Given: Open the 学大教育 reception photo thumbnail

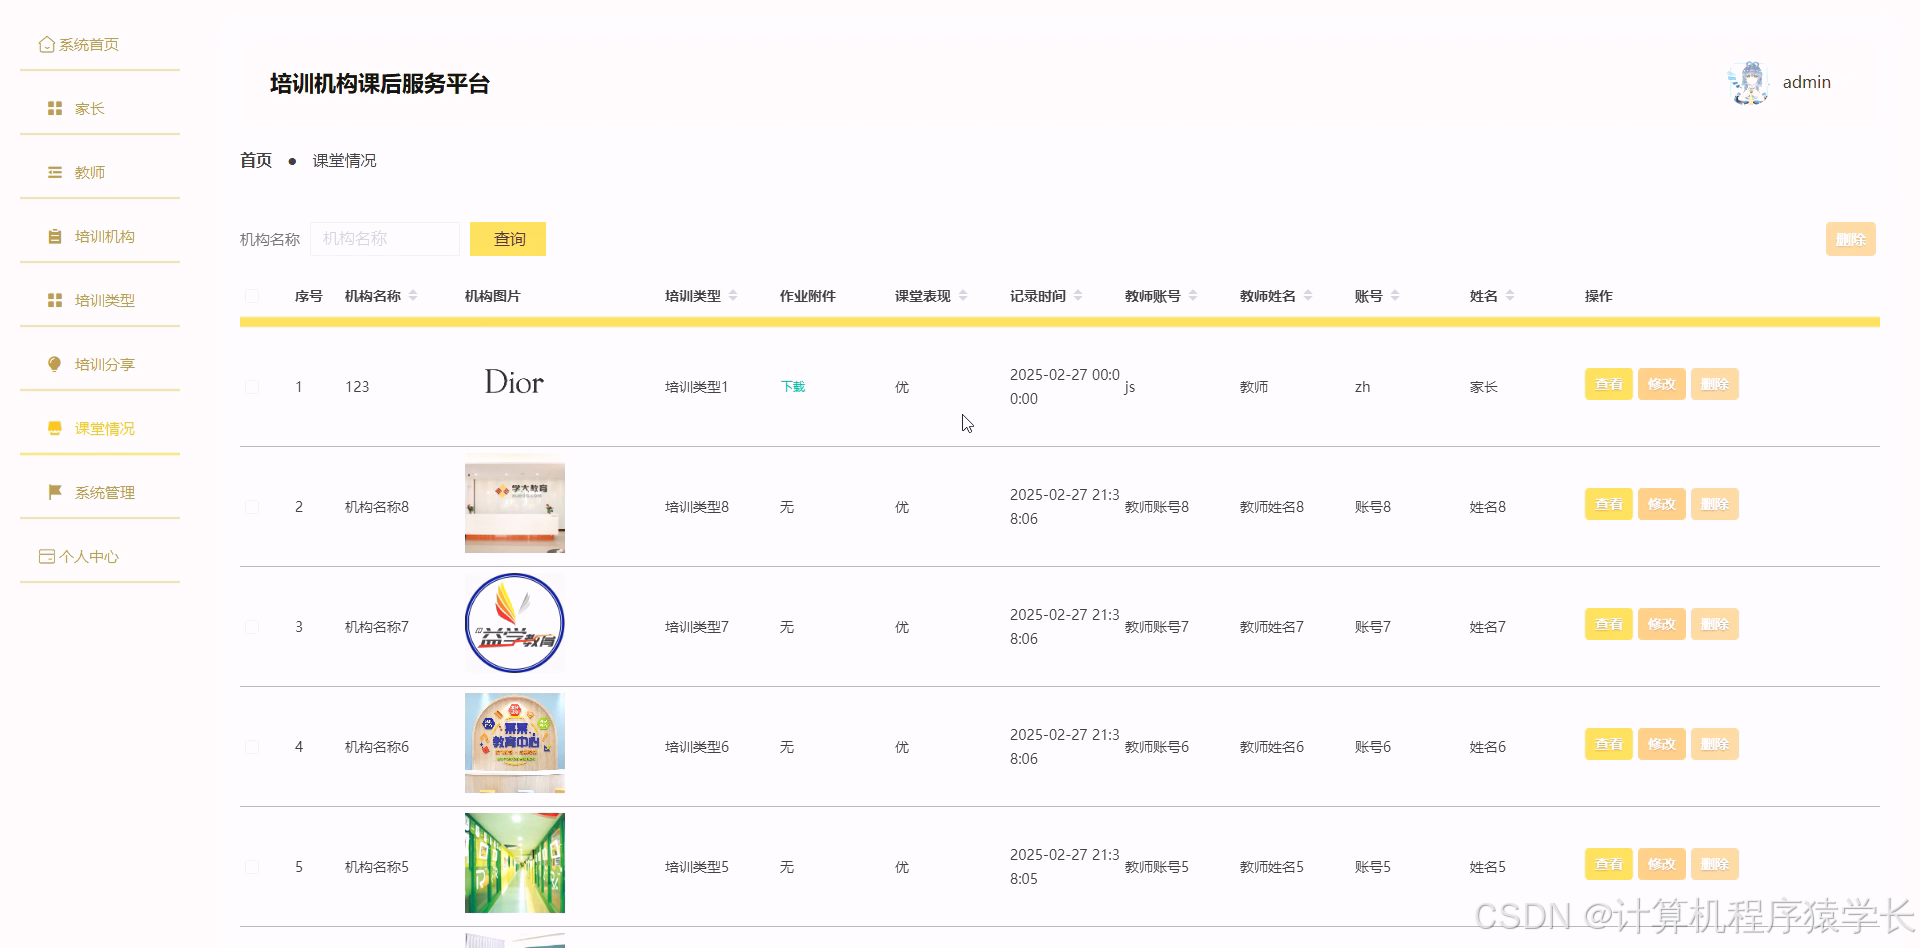Looking at the screenshot, I should 515,503.
